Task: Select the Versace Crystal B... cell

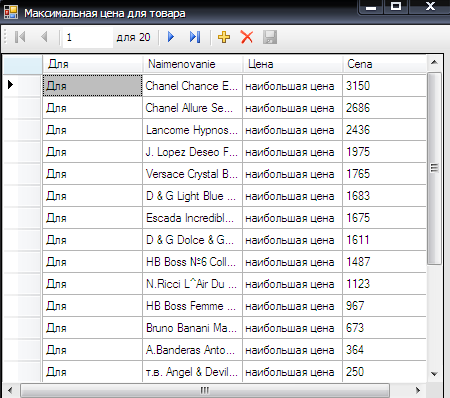Action: 192,174
